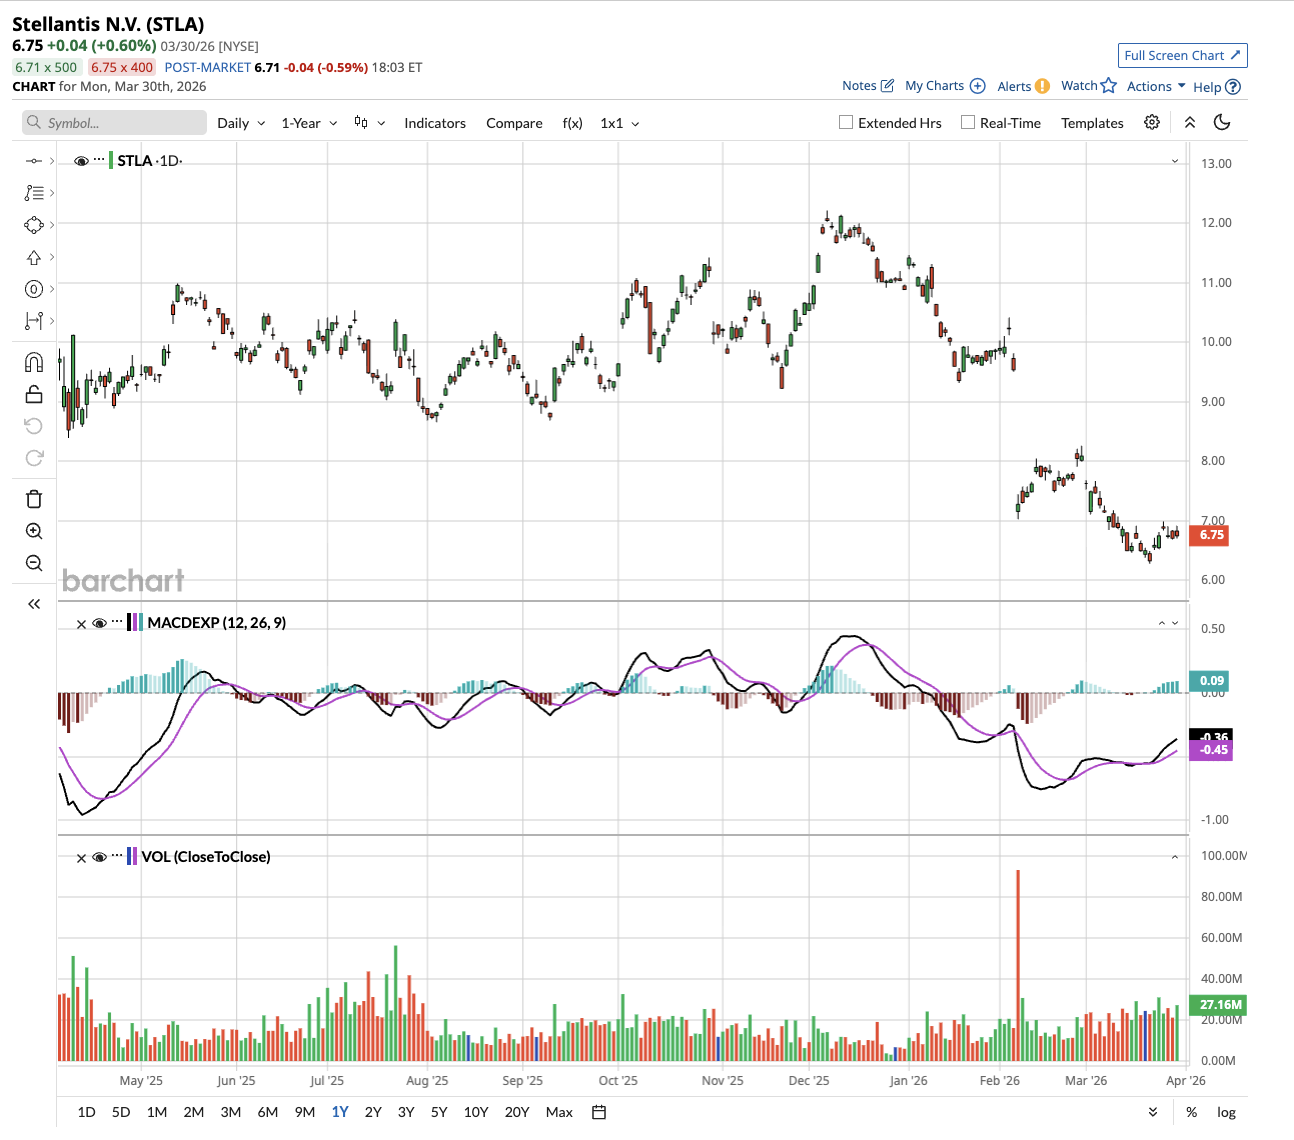Open the Compare menu
The image size is (1294, 1140).
tap(514, 123)
